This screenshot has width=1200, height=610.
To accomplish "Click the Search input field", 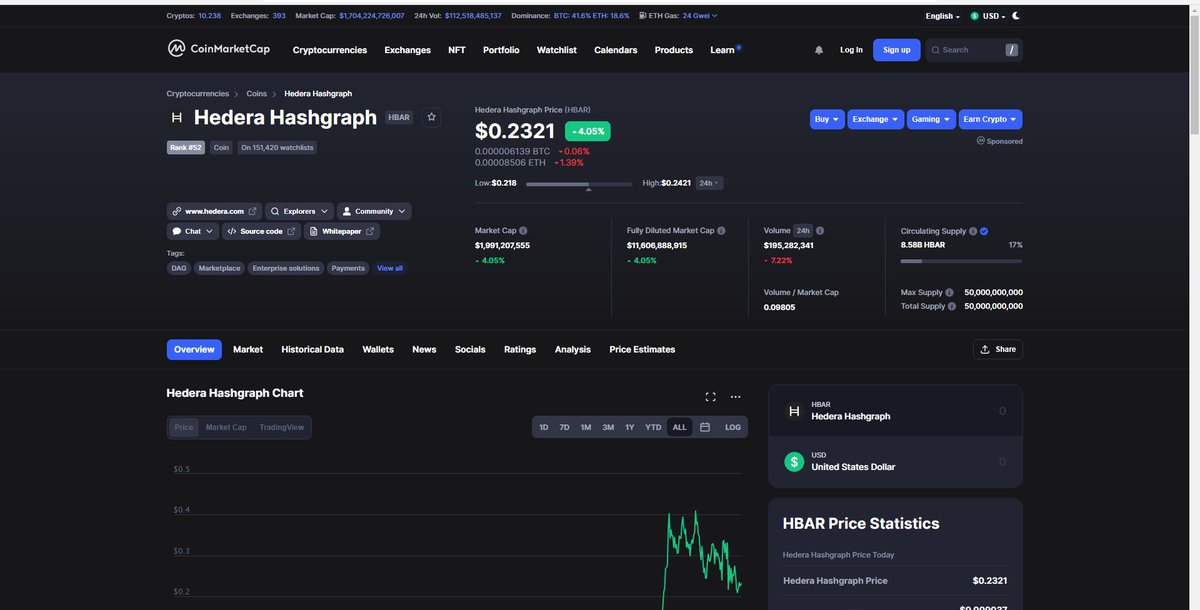I will 974,50.
